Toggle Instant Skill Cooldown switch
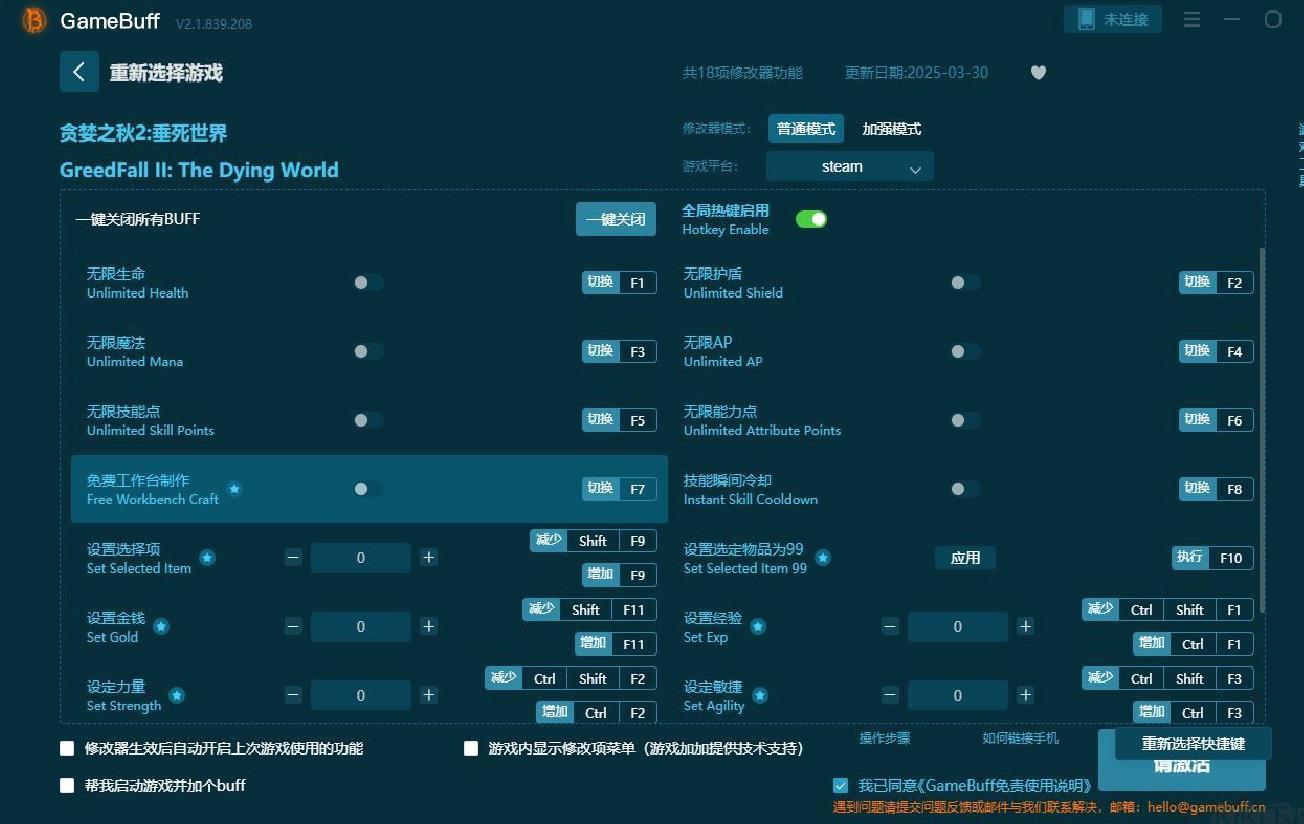Screen dimensions: 1304x824 (x=965, y=489)
